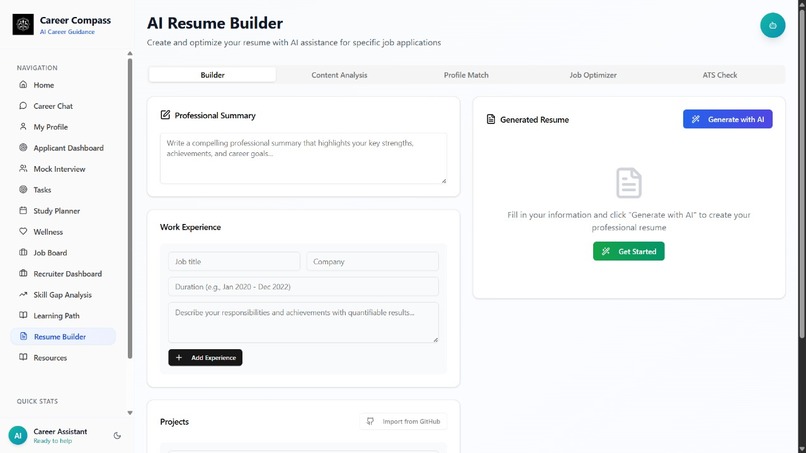Click the magic wand icon on Get Started

(606, 251)
